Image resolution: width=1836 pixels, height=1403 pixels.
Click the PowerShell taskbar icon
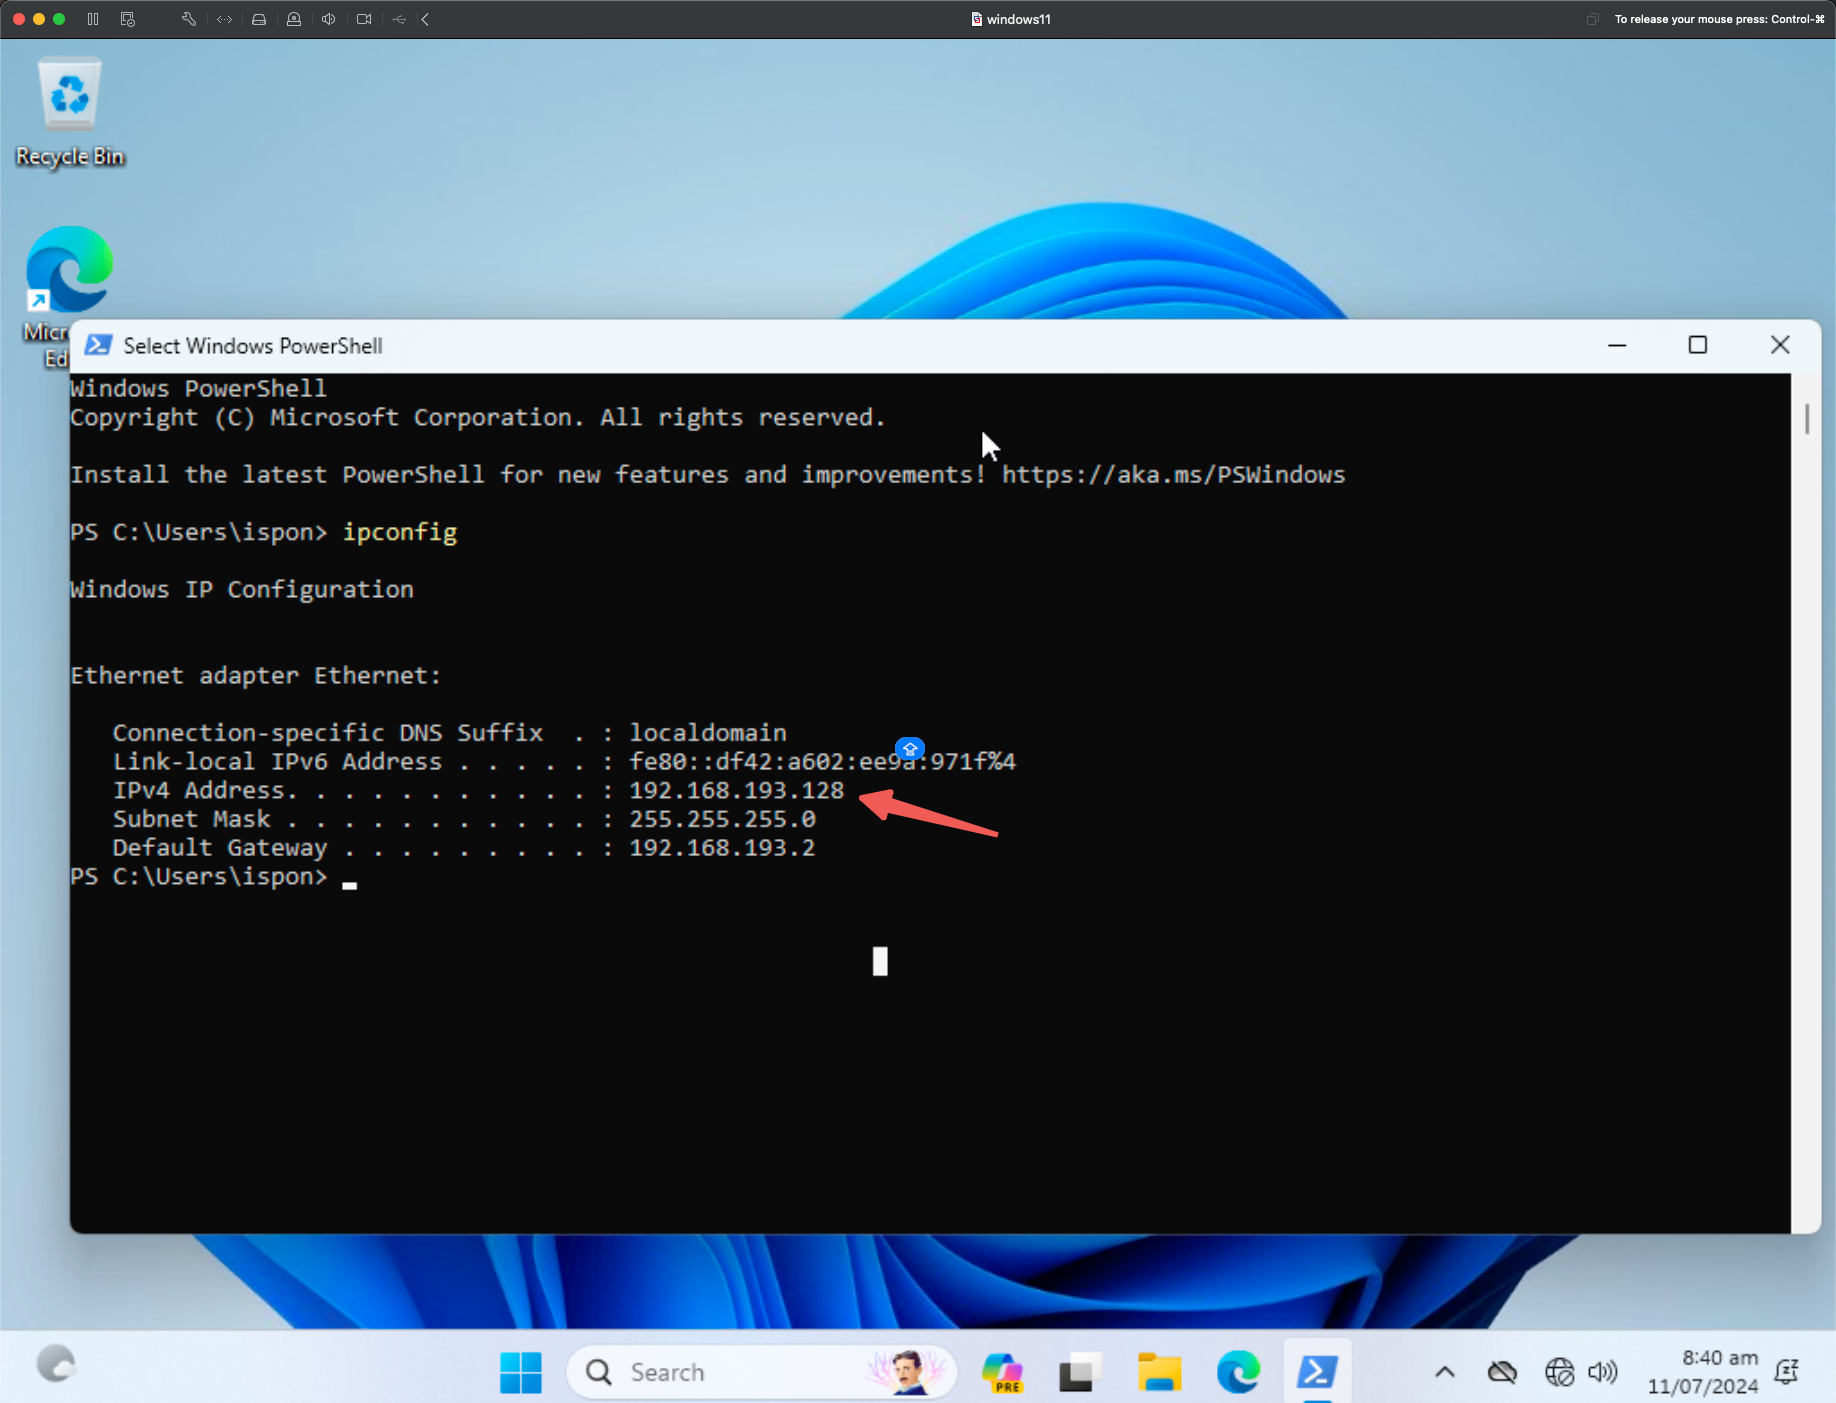(1317, 1372)
